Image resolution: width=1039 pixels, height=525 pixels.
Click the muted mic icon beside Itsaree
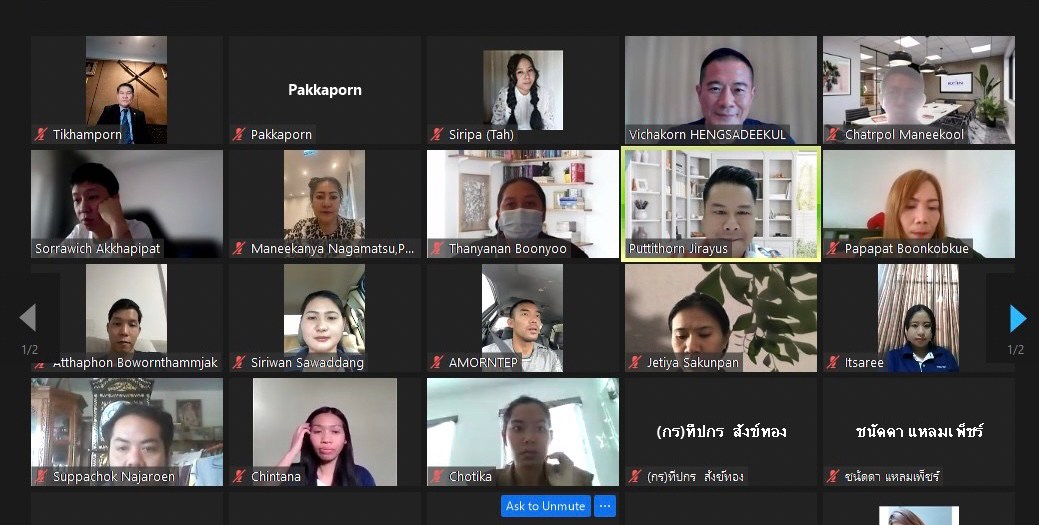click(833, 363)
